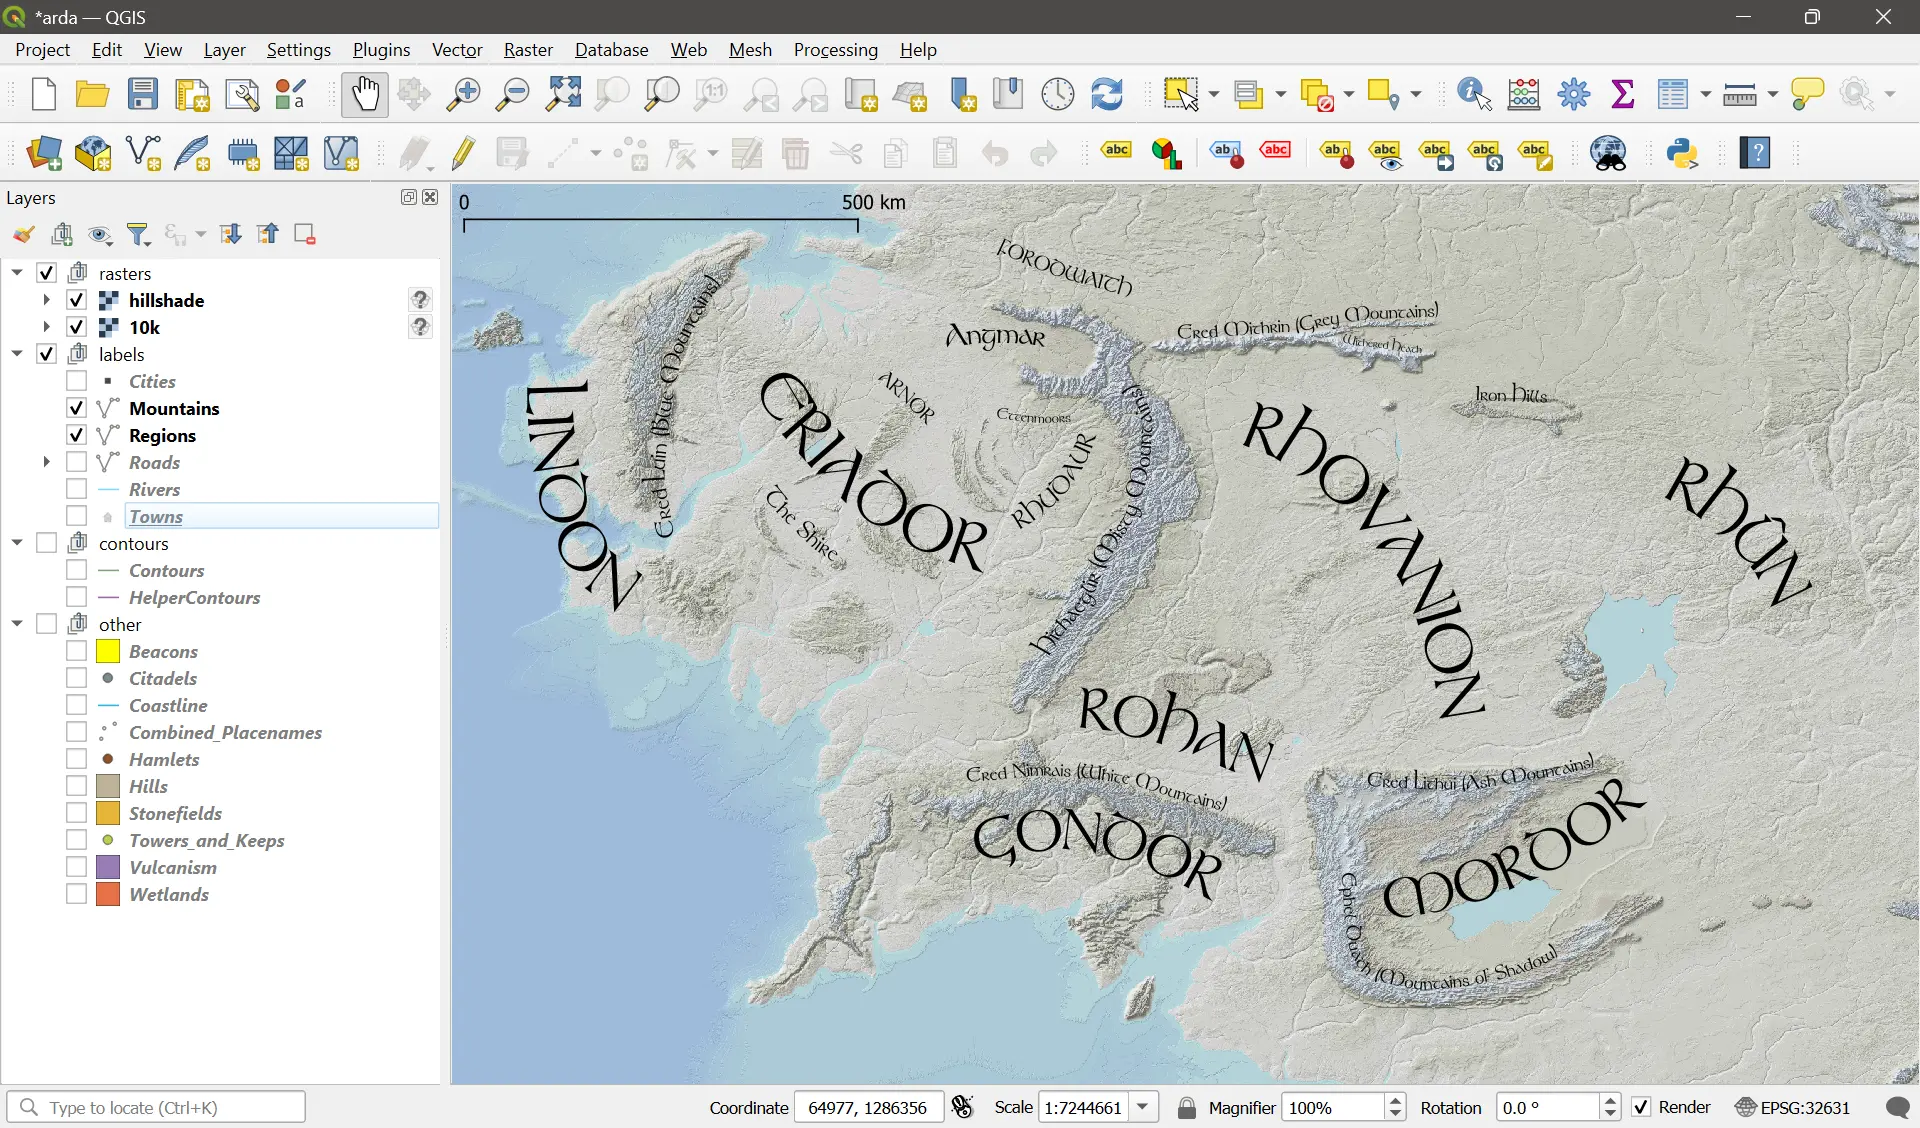This screenshot has height=1128, width=1920.
Task: Expand the hillshade layer entry
Action: click(46, 300)
